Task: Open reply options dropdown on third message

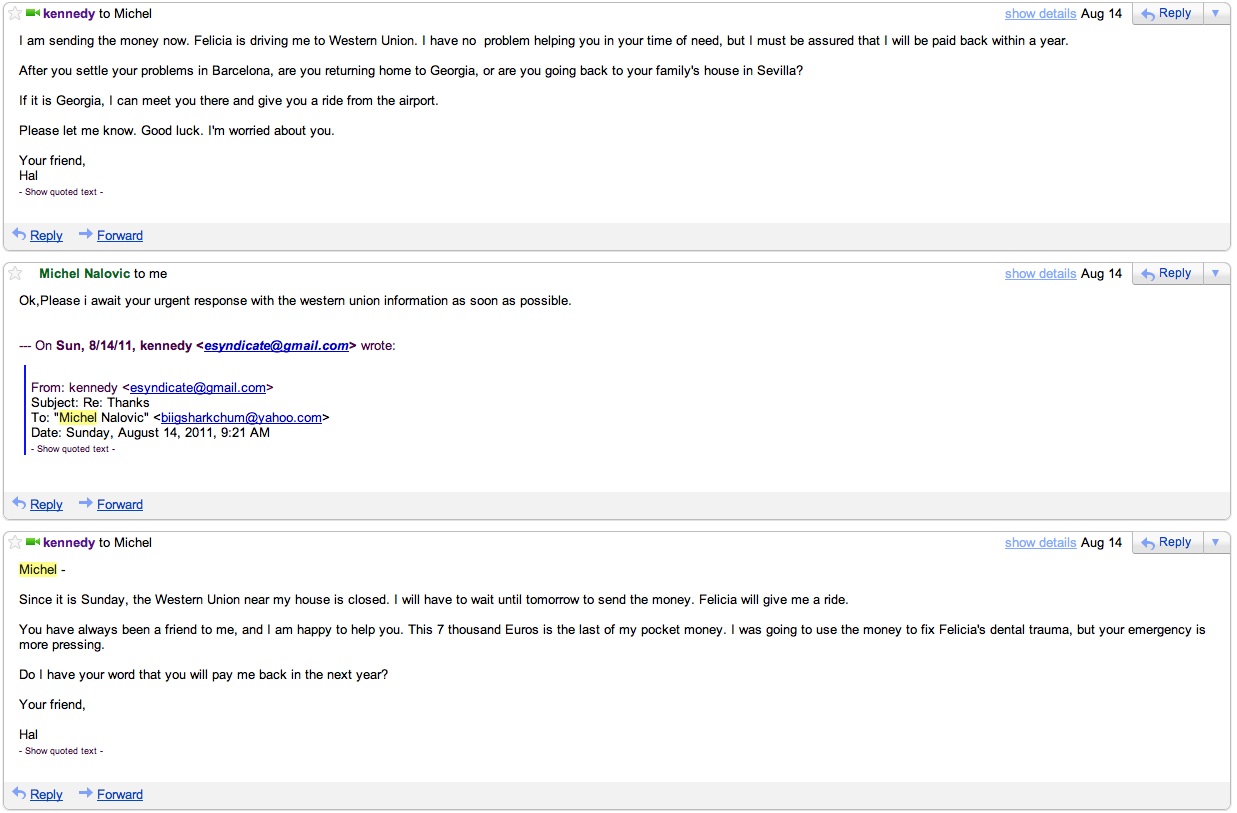Action: [x=1215, y=543]
